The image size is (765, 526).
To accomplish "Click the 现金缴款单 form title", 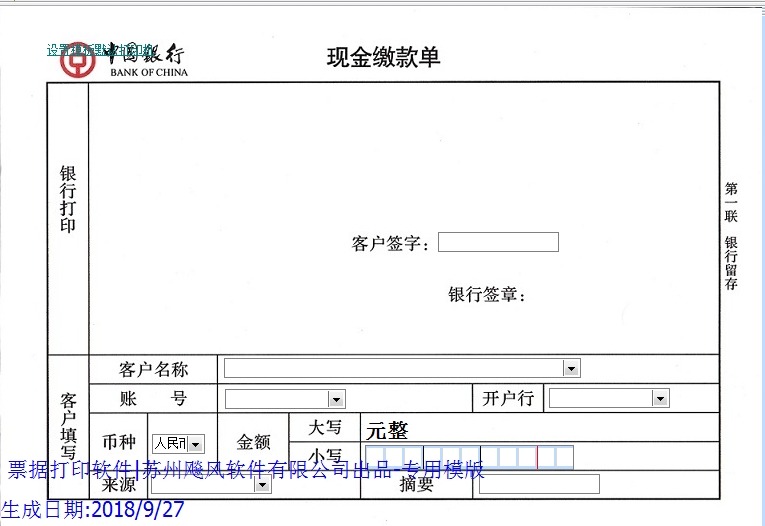I will 383,57.
